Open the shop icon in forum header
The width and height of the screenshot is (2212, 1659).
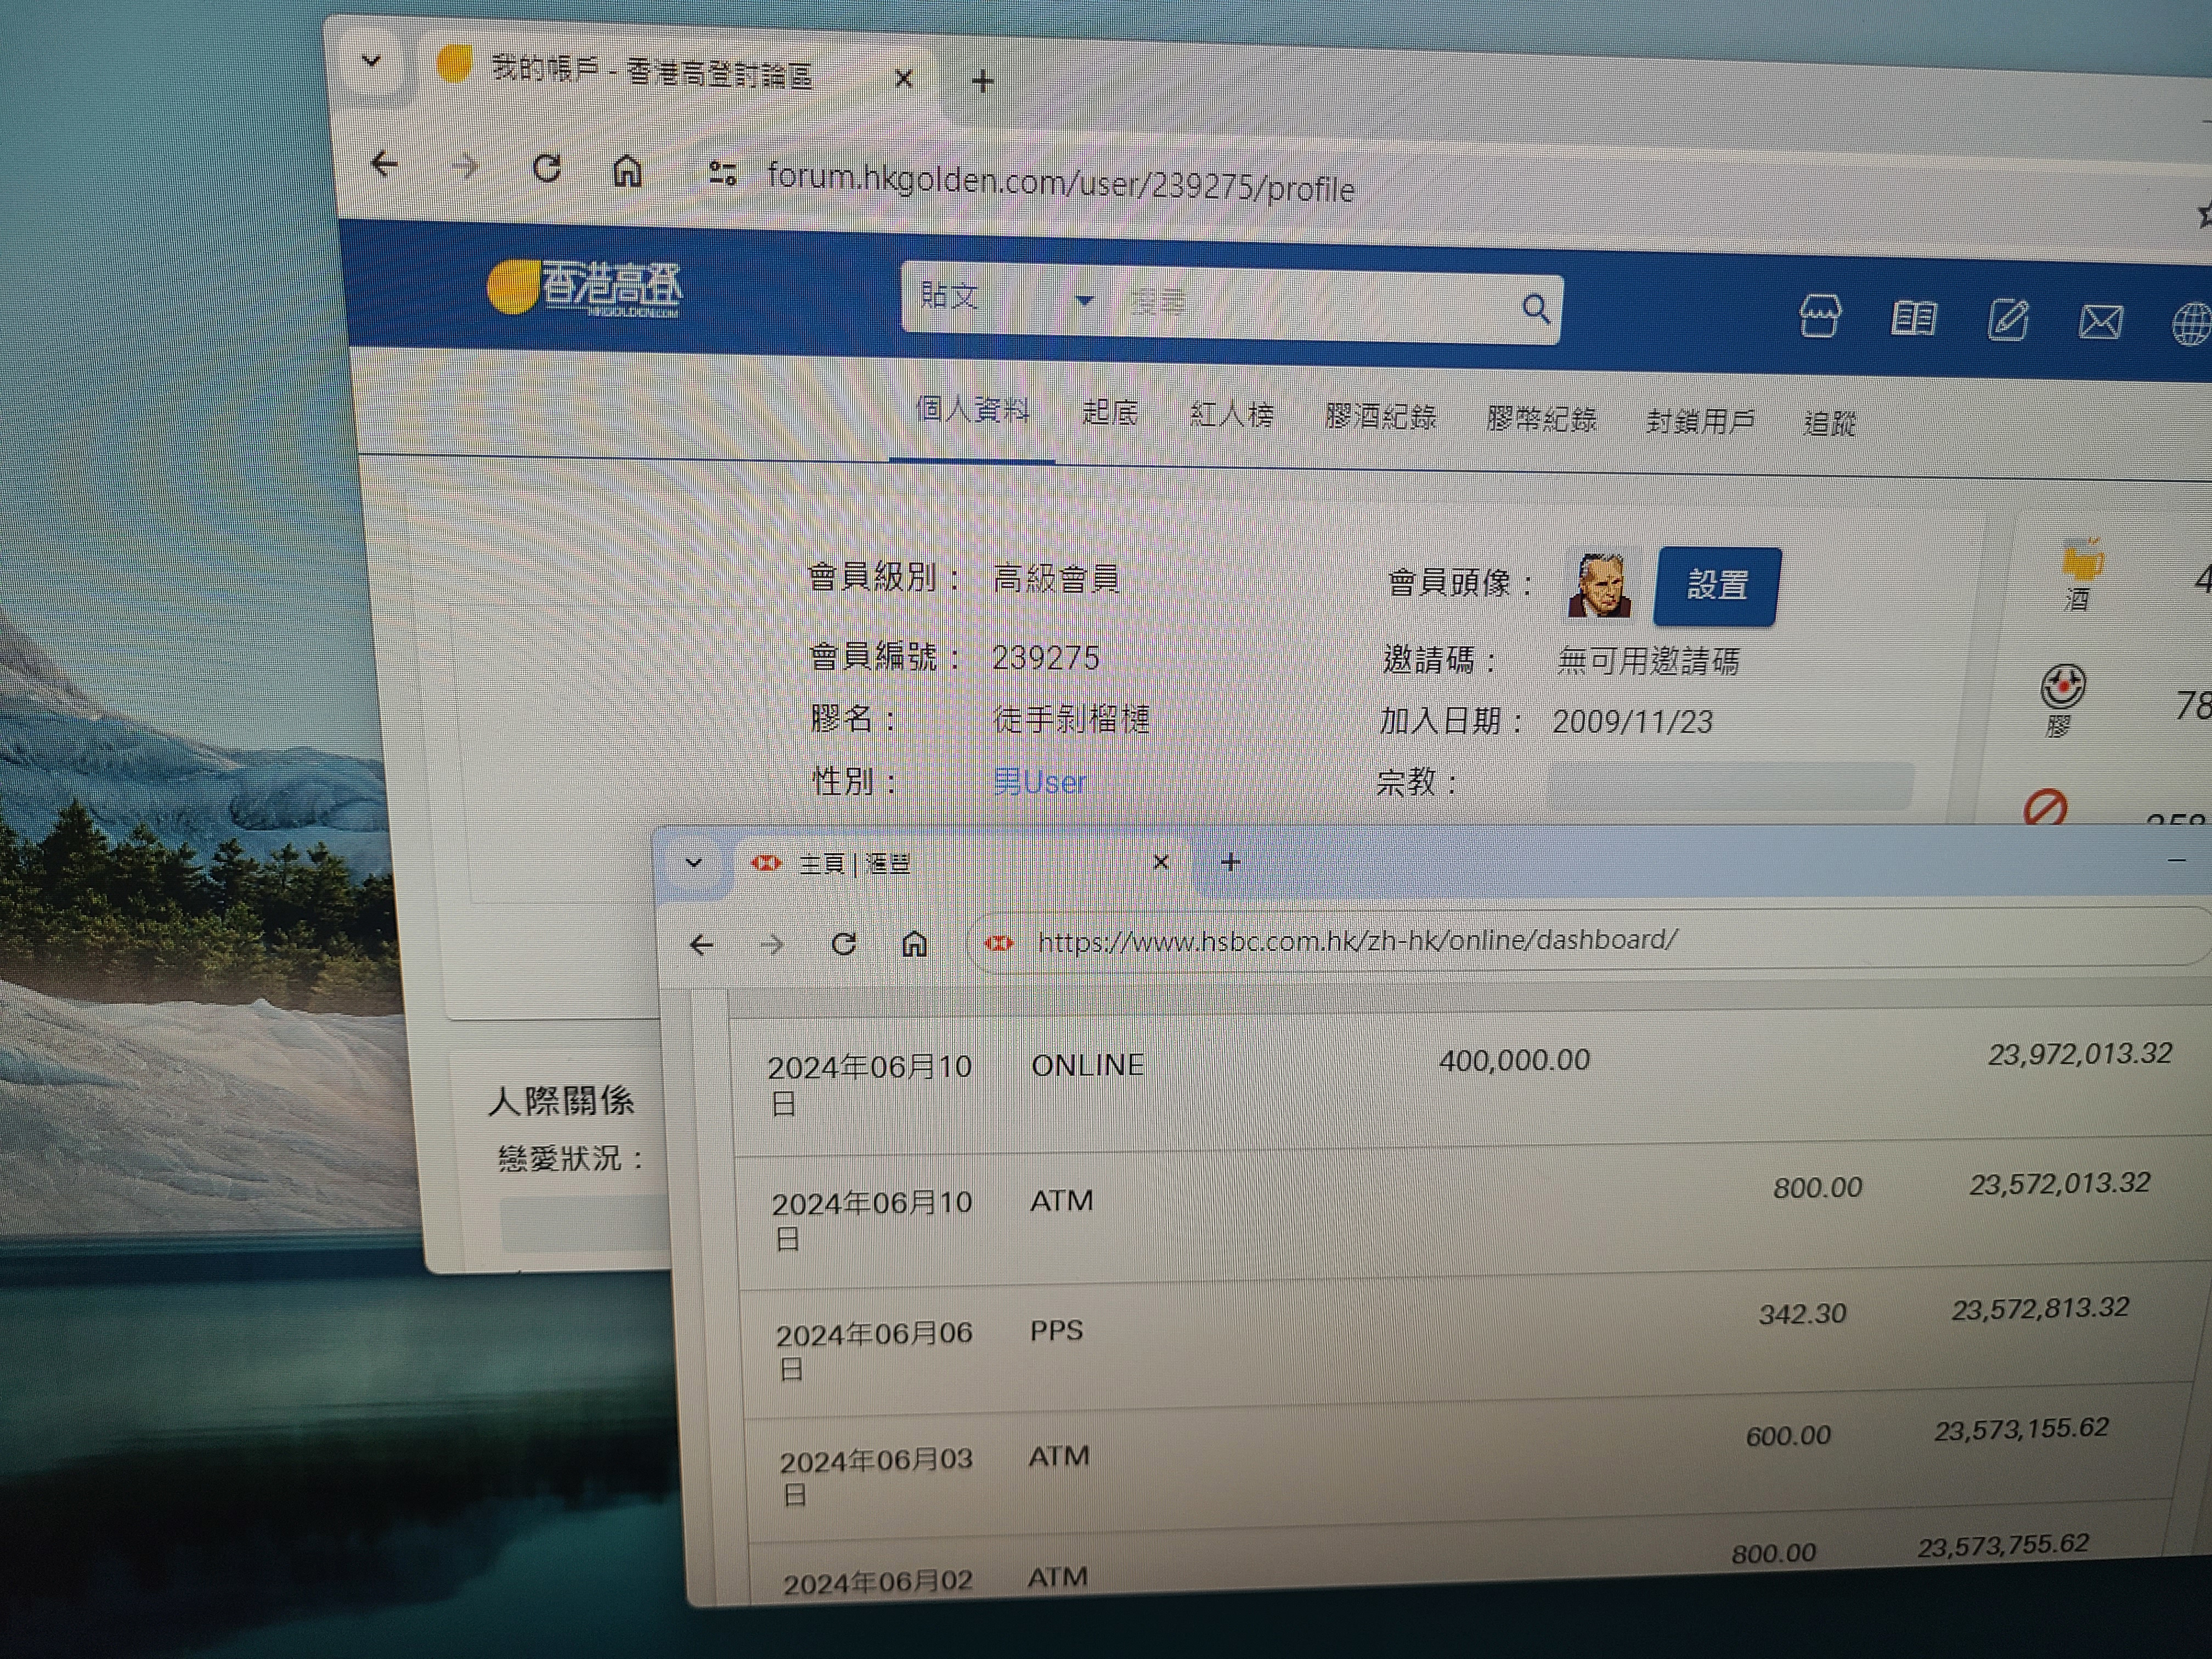[x=1819, y=317]
